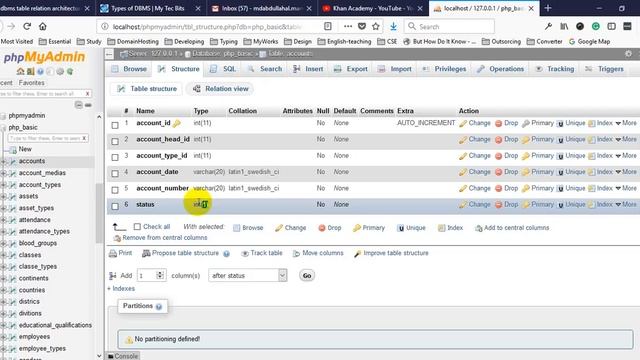Viewport: 640px width, 360px height.
Task: Open the Insert tab
Action: click(x=308, y=69)
